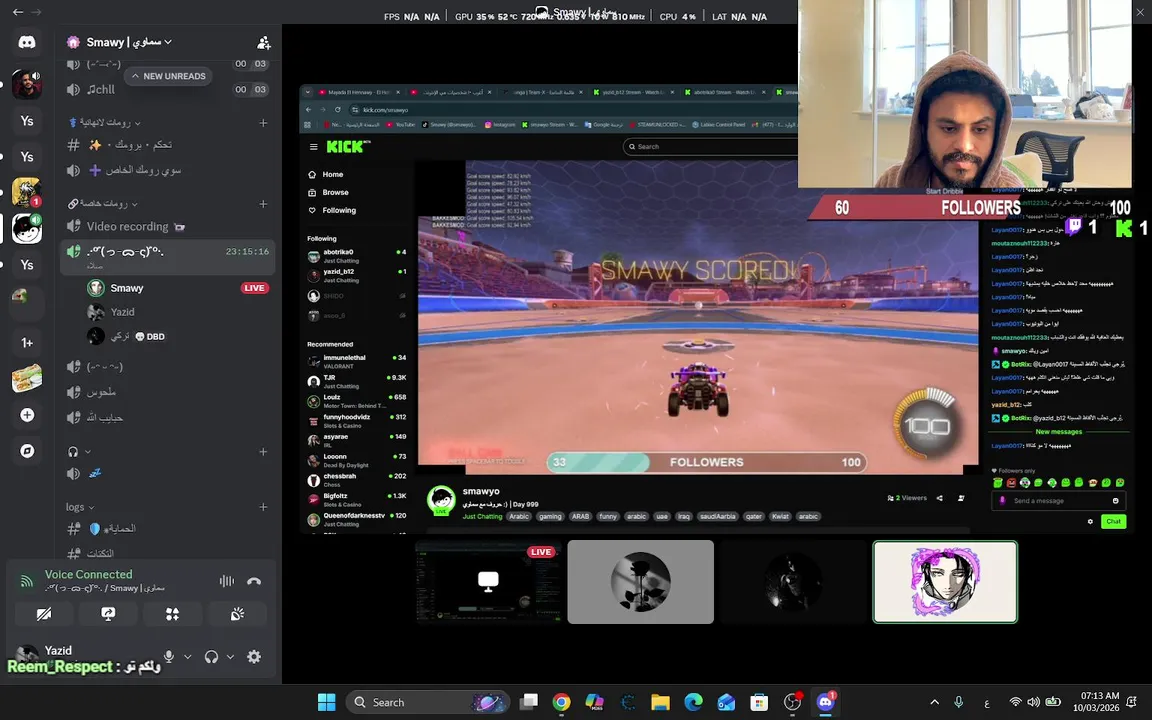The image size is (1152, 720).
Task: Click the DBD user in the voice channel list
Action: pyautogui.click(x=179, y=336)
